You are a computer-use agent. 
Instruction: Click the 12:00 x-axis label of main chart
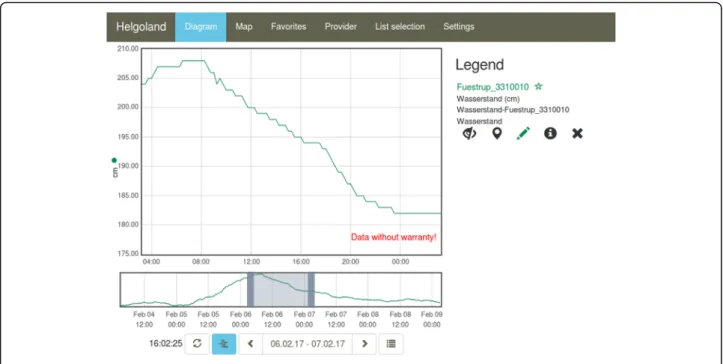(251, 262)
